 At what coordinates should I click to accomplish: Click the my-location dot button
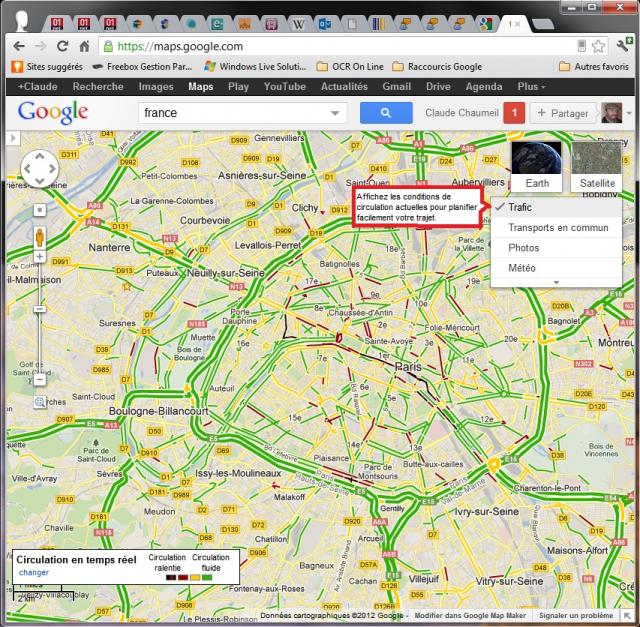pos(40,210)
